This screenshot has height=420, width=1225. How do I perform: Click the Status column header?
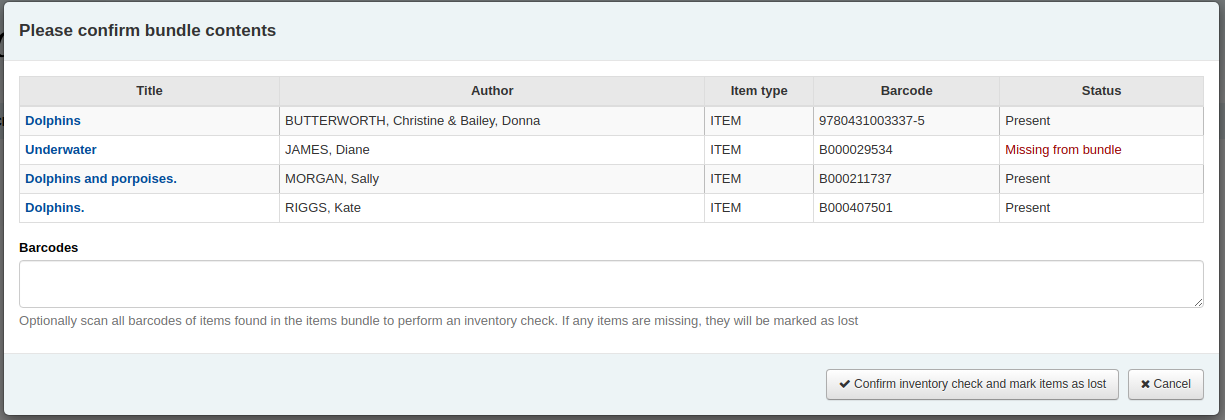tap(1101, 91)
